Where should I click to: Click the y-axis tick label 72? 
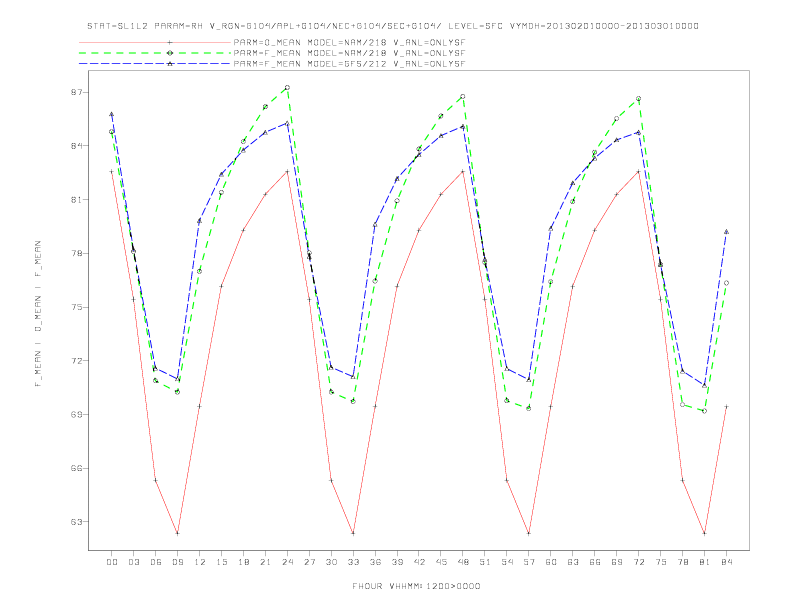click(x=77, y=361)
